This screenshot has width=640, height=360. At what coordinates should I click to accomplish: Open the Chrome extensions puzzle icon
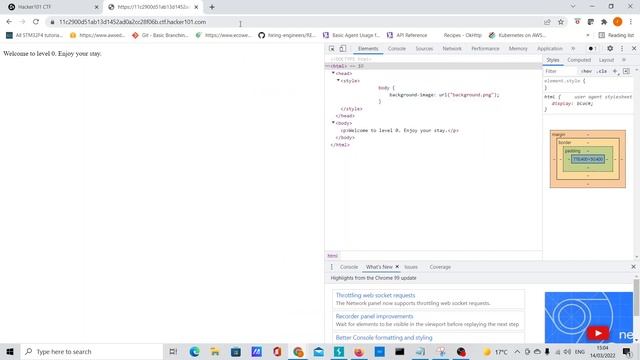coord(604,22)
